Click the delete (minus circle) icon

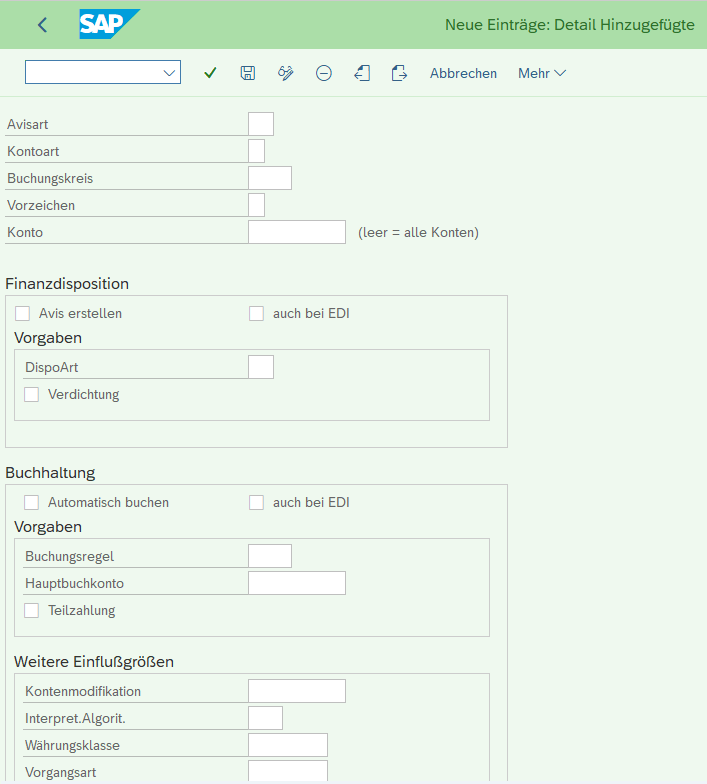(324, 73)
